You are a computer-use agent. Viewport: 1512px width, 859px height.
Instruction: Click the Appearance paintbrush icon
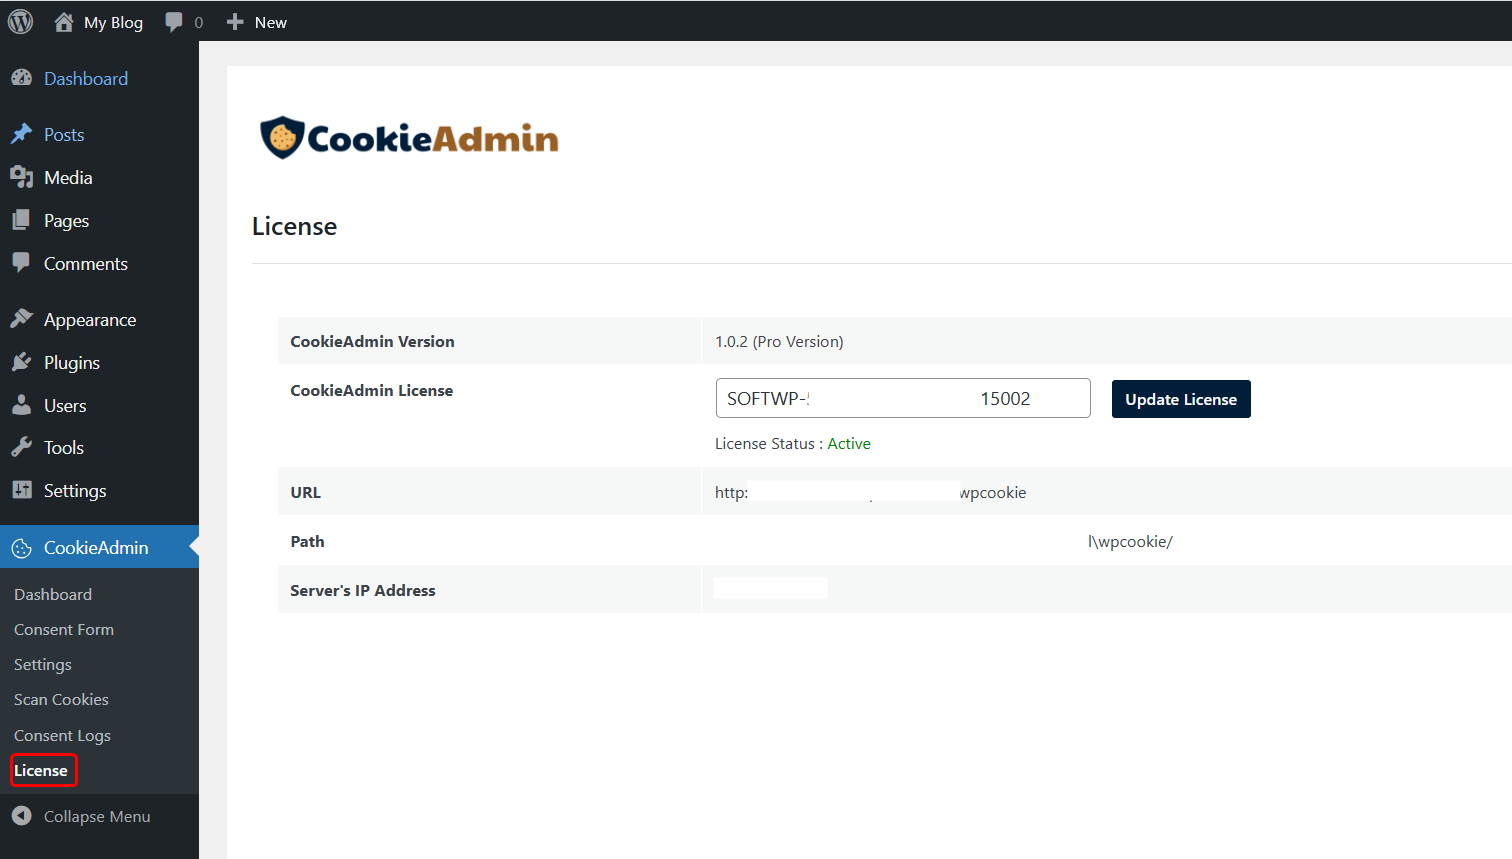click(21, 319)
